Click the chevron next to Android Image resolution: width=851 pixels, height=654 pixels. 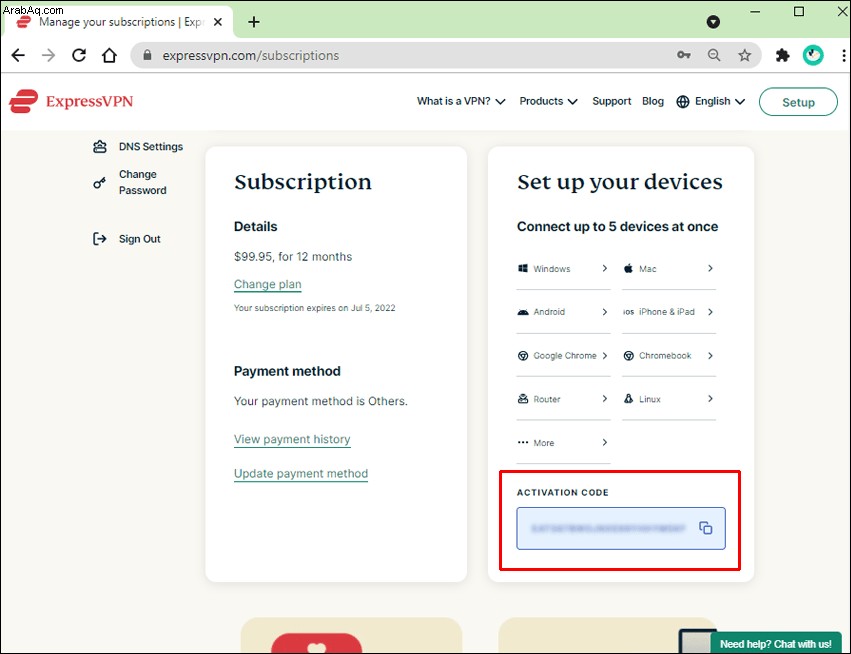tap(605, 312)
